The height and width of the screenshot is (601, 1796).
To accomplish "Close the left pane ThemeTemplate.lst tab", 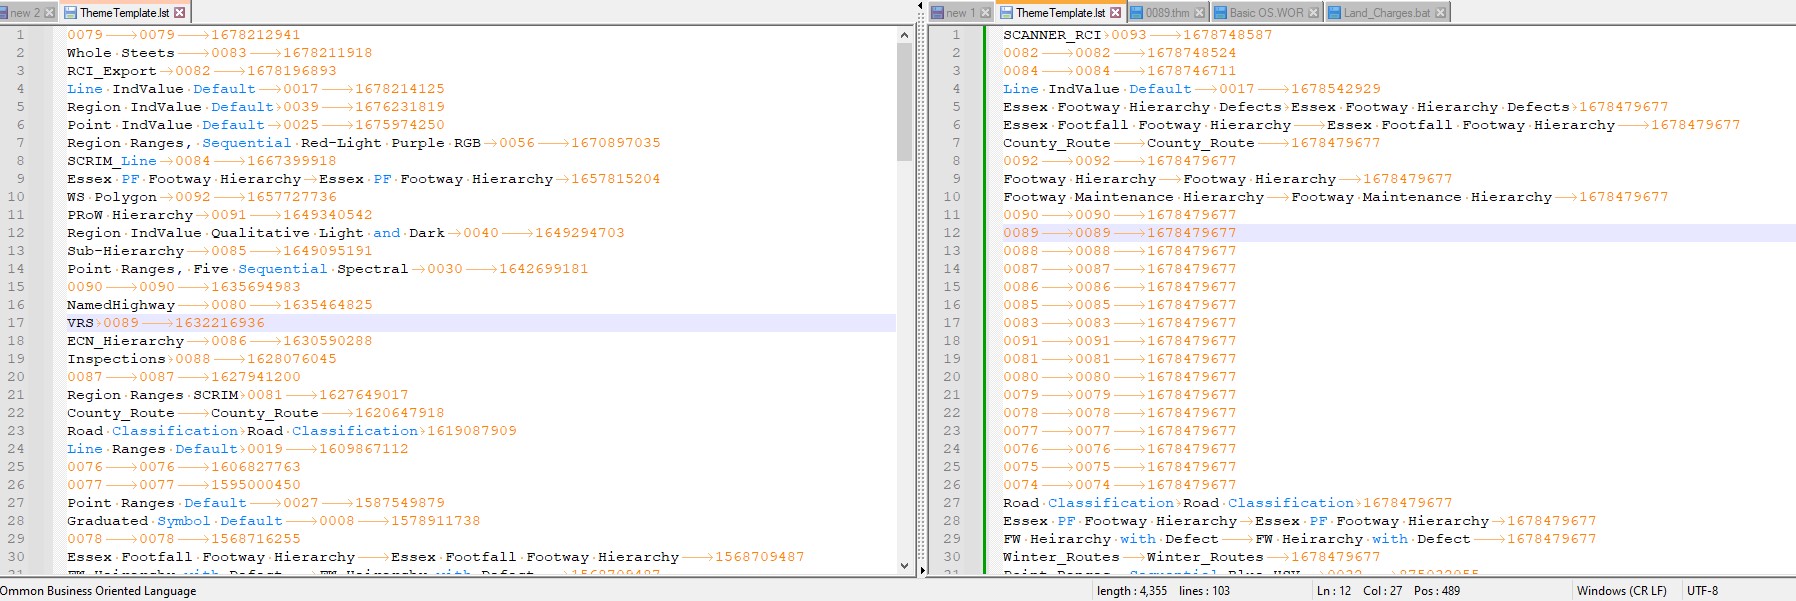I will pyautogui.click(x=180, y=13).
